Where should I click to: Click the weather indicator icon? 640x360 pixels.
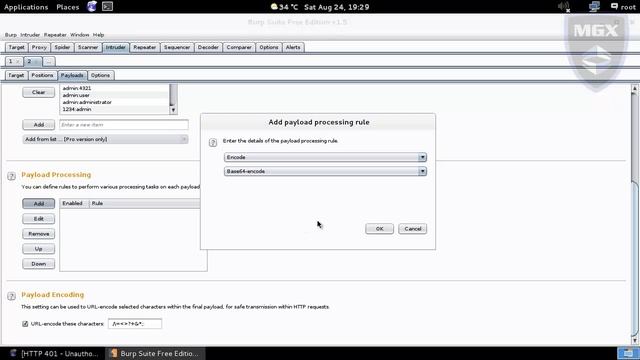click(274, 7)
